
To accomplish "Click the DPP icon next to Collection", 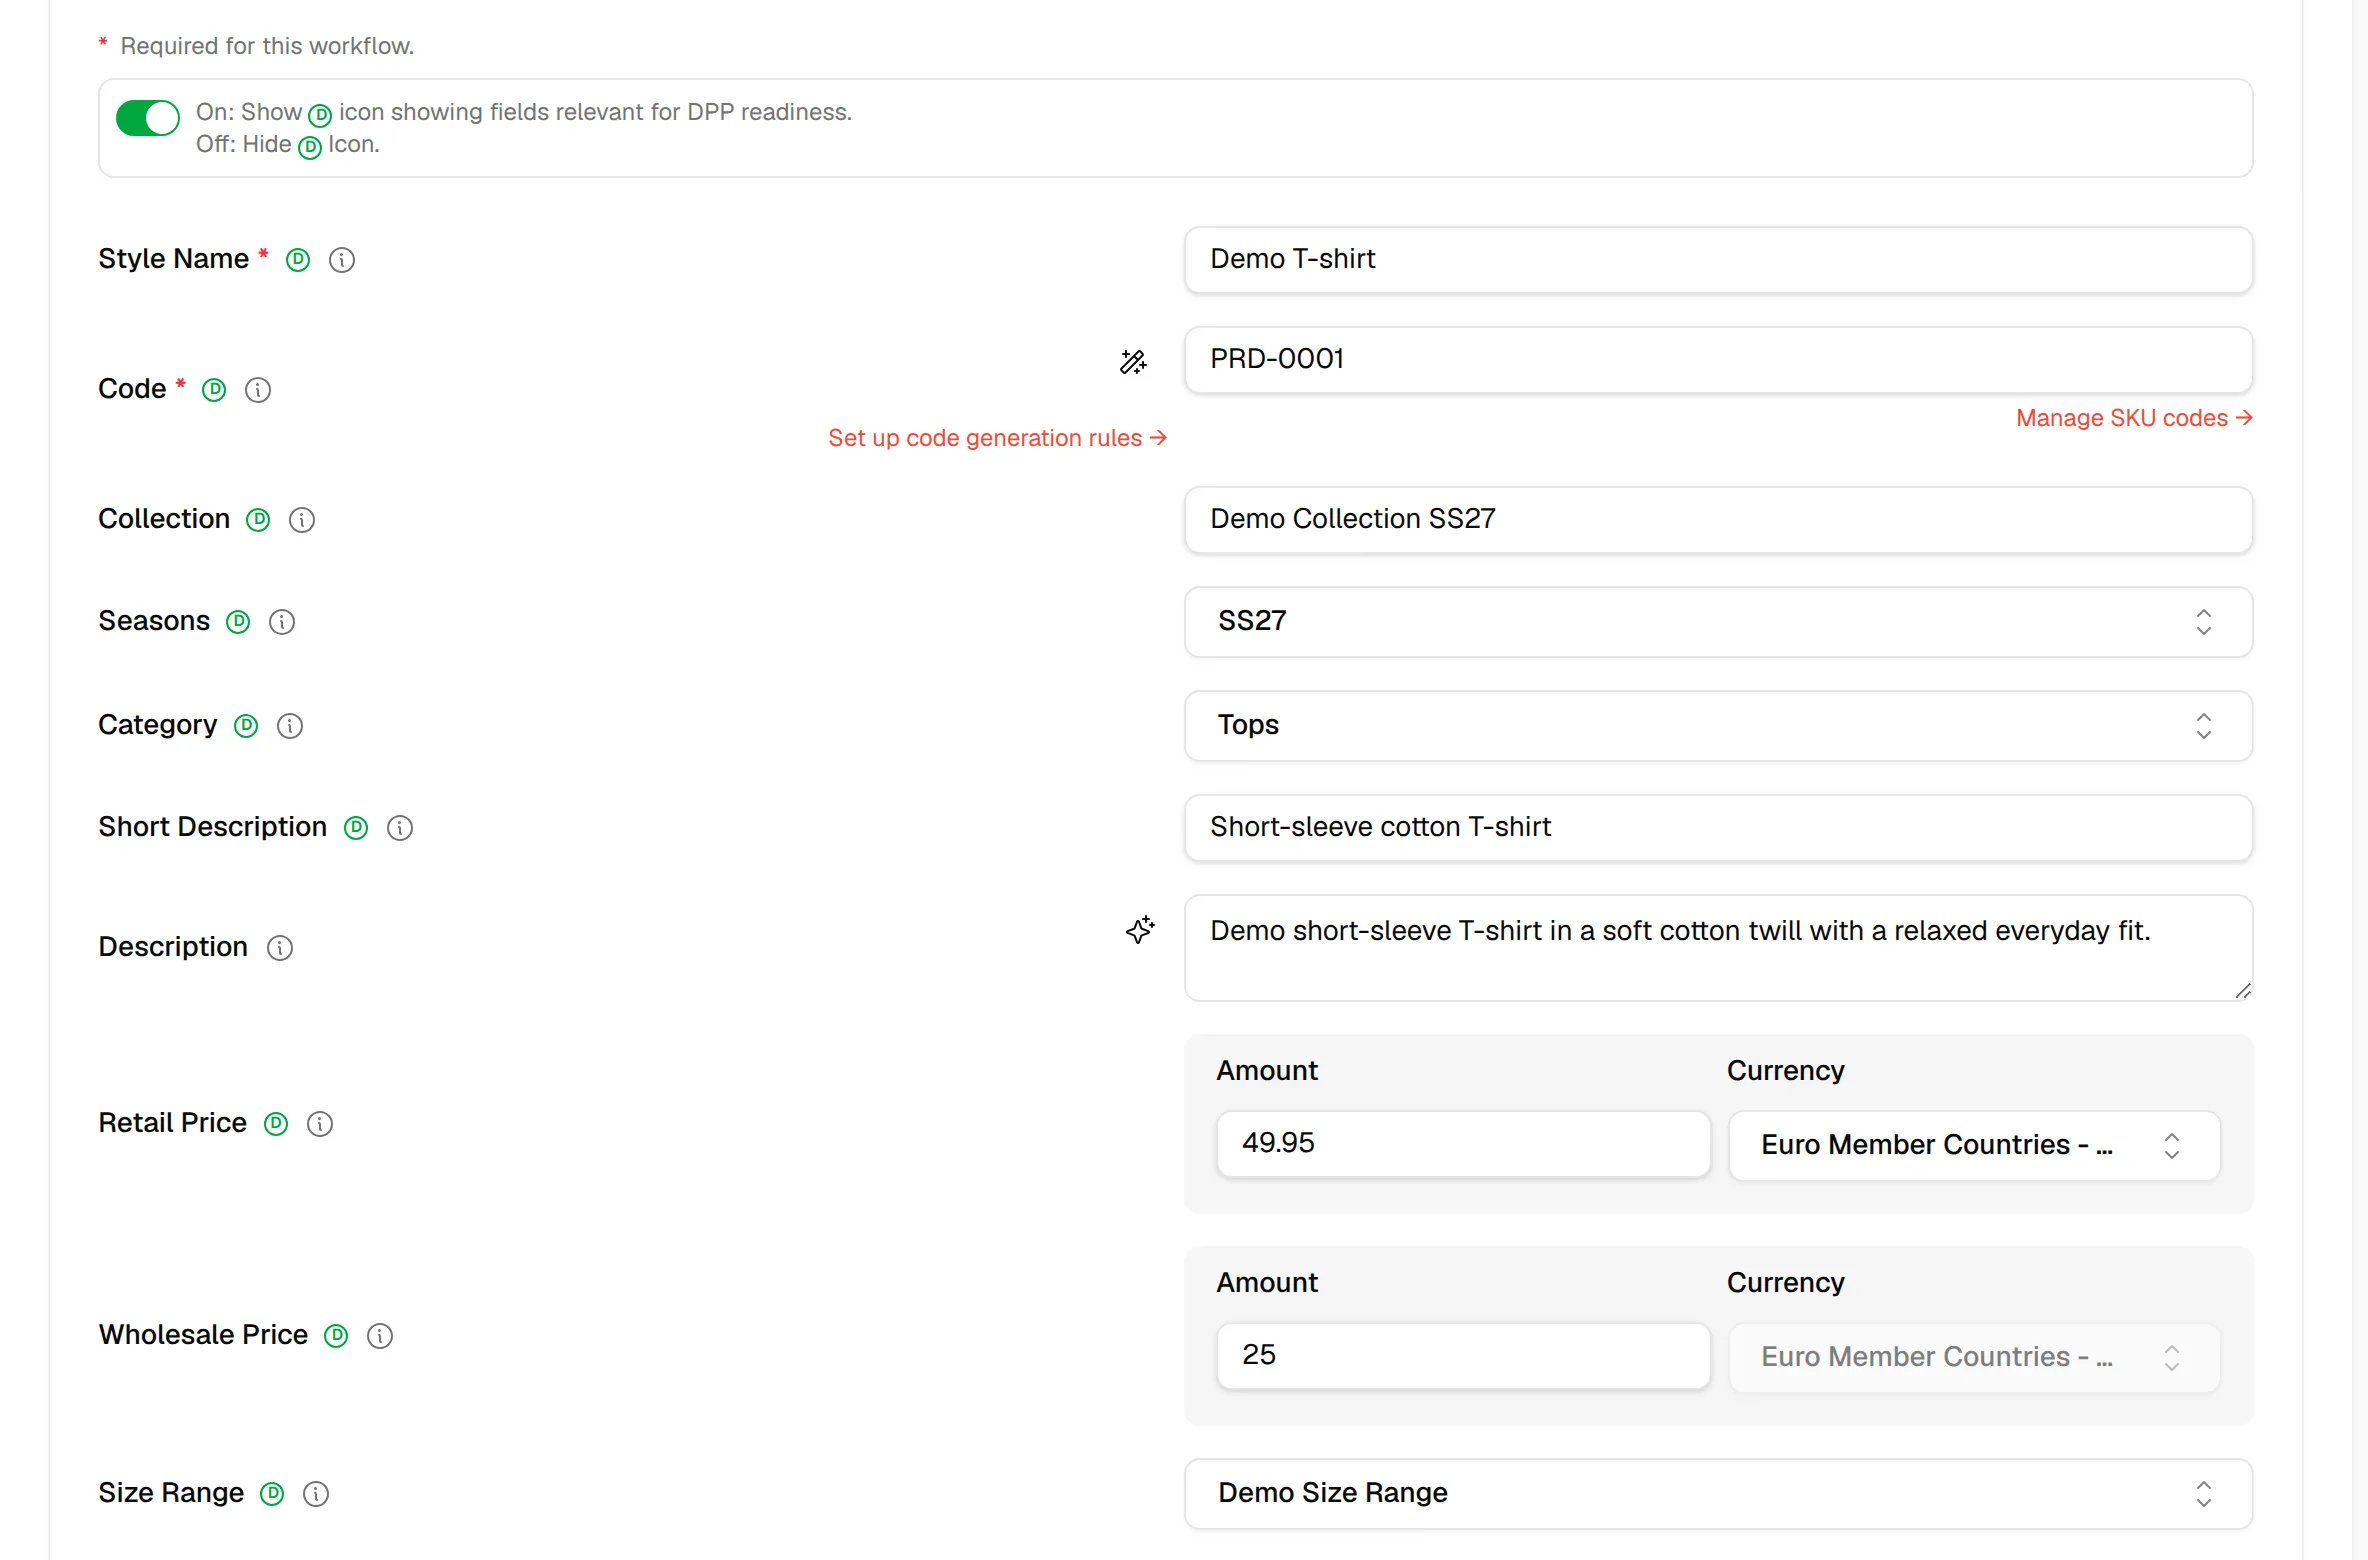I will pyautogui.click(x=258, y=520).
